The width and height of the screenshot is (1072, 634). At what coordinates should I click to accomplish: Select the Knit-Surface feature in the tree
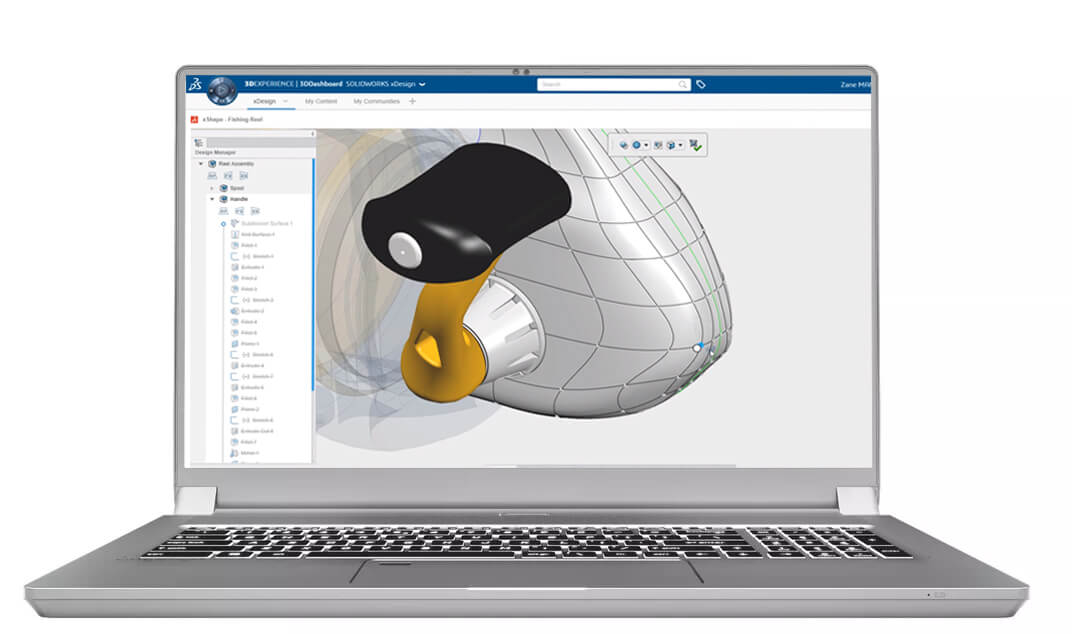coord(258,235)
